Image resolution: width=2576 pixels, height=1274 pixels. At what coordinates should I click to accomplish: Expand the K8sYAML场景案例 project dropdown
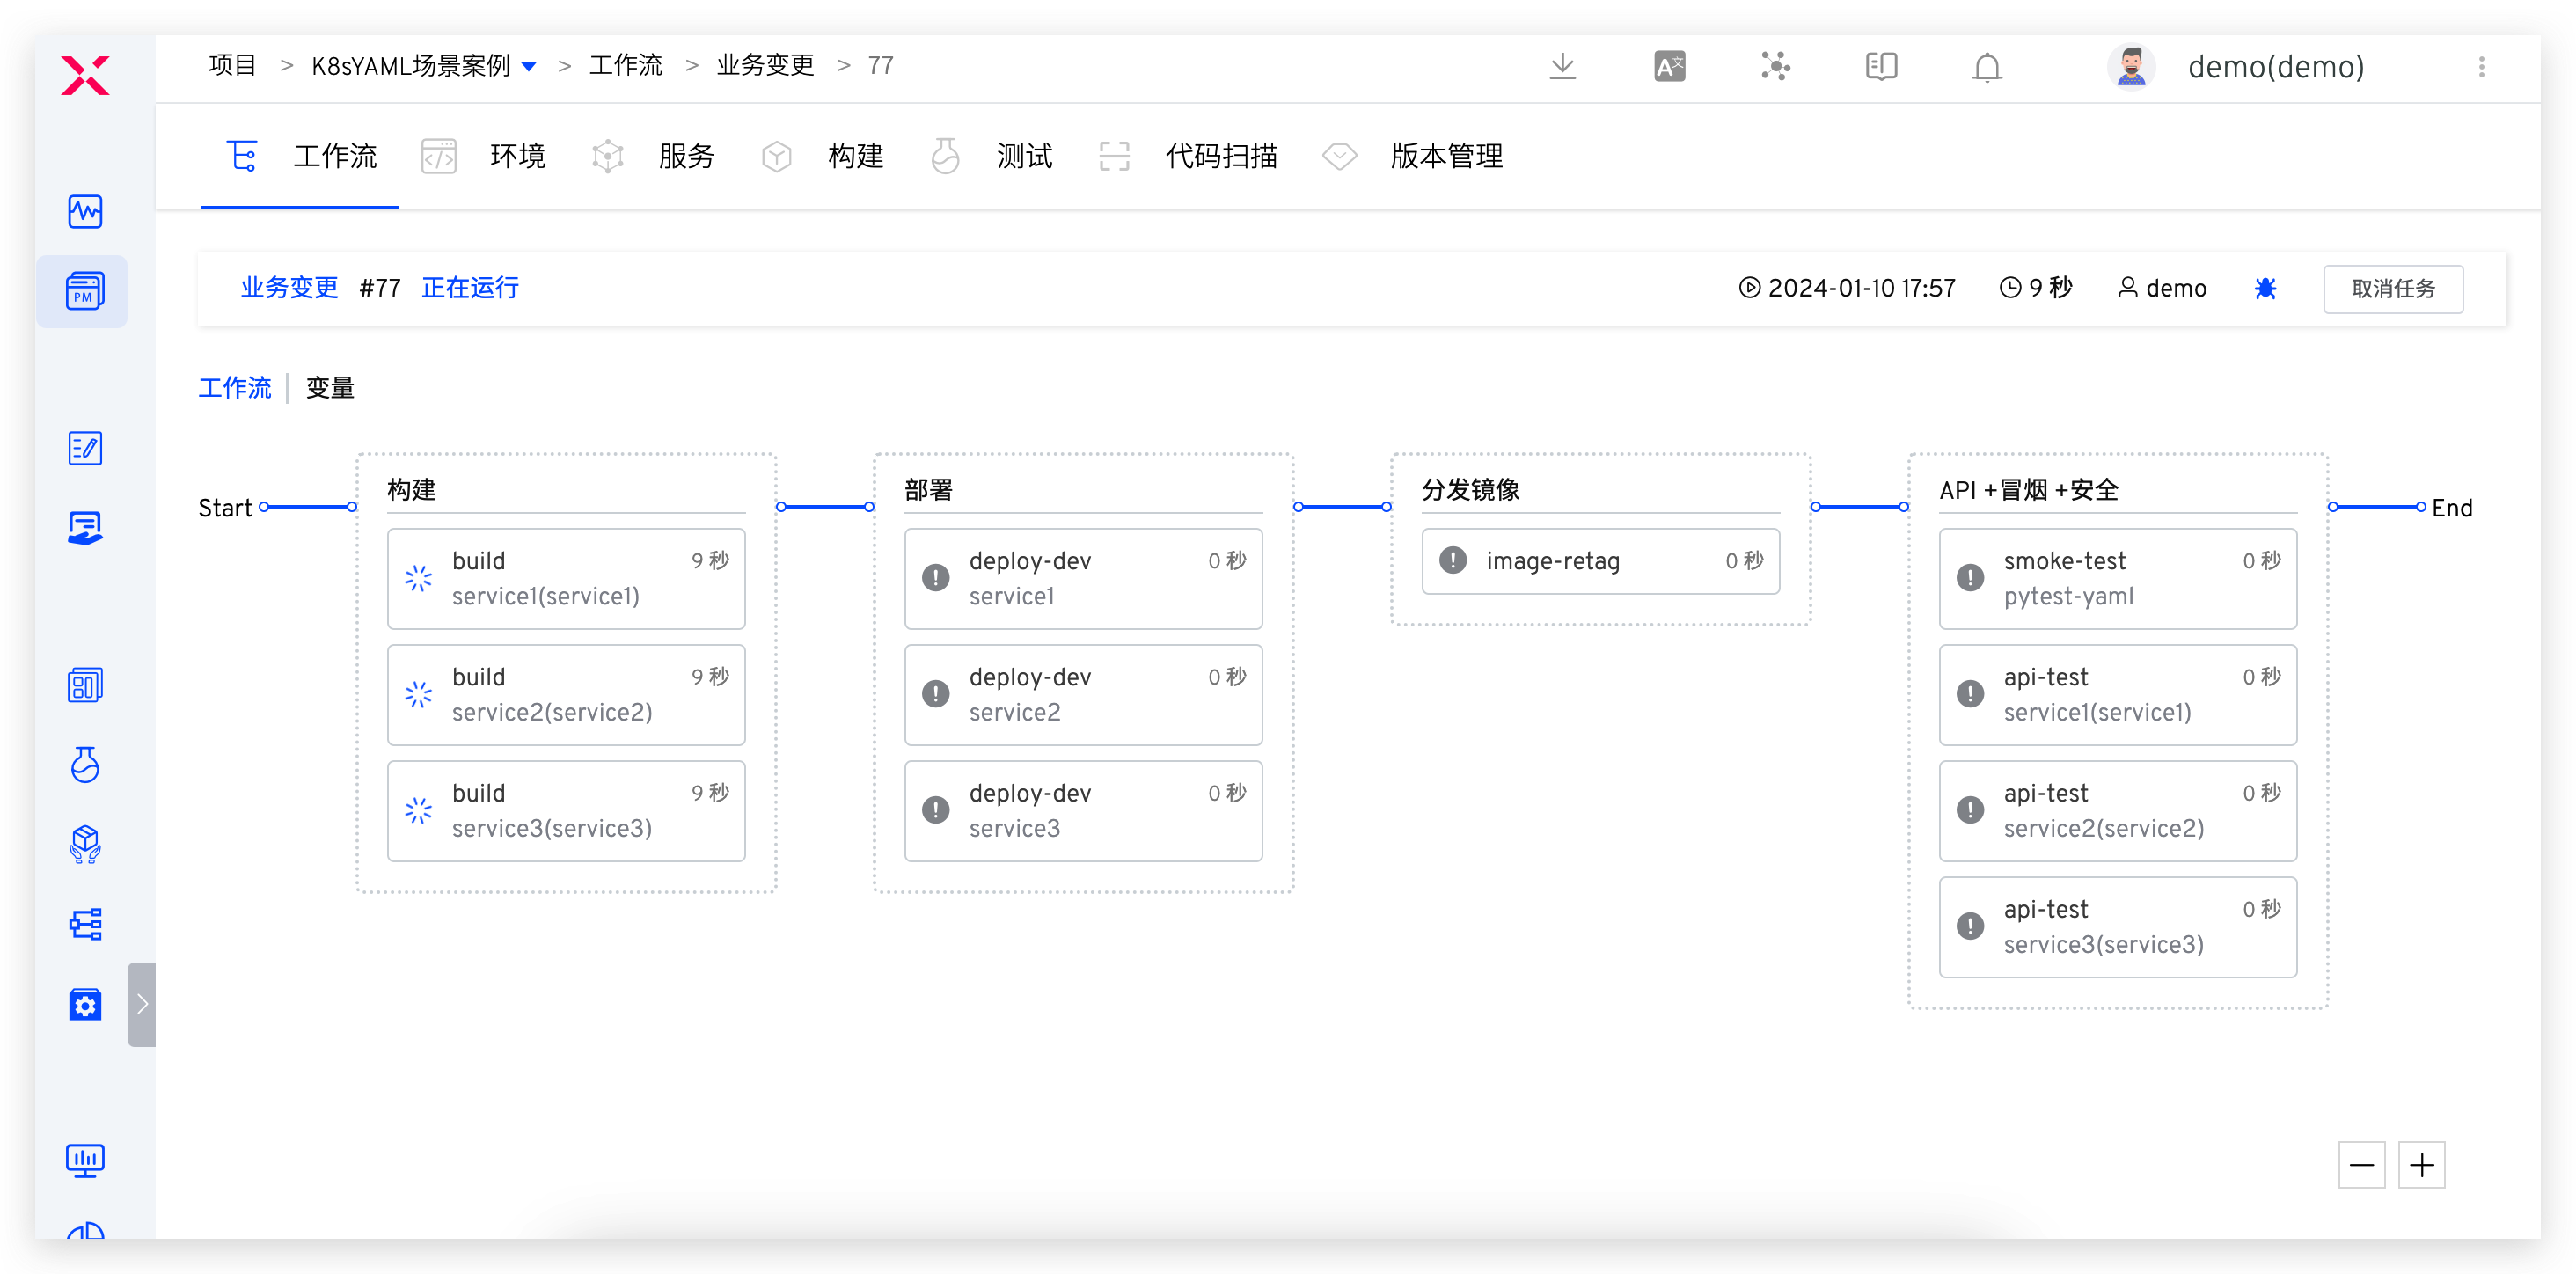coord(529,66)
